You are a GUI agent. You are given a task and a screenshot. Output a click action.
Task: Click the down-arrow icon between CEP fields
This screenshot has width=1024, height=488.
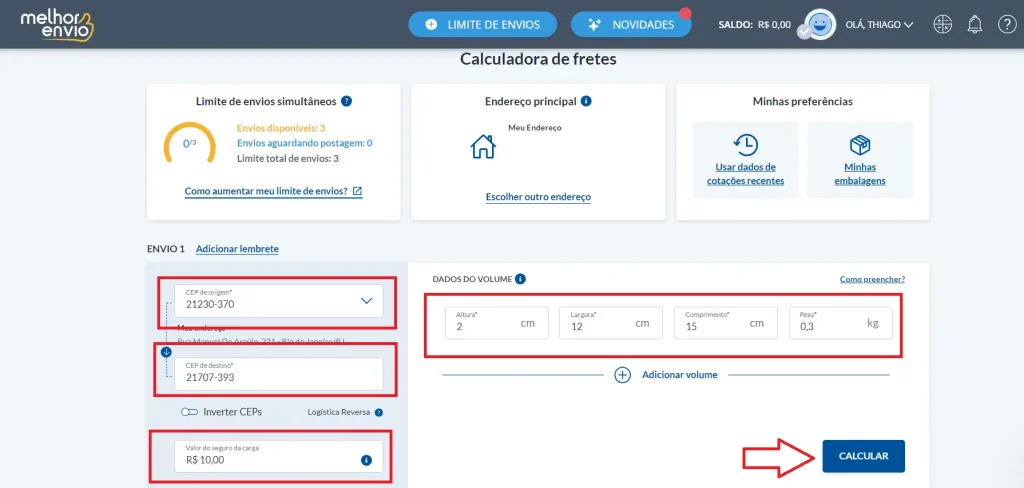pyautogui.click(x=166, y=352)
